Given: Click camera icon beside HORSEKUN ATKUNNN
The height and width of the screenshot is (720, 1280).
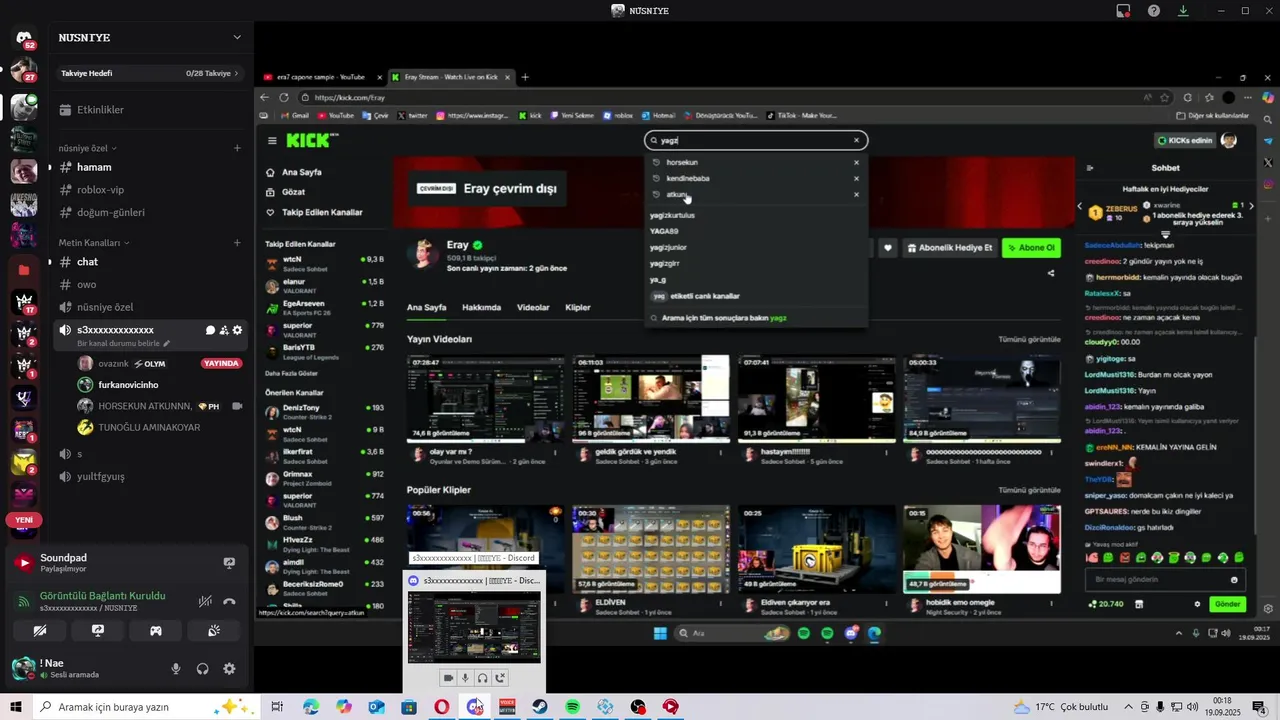Looking at the screenshot, I should (238, 407).
